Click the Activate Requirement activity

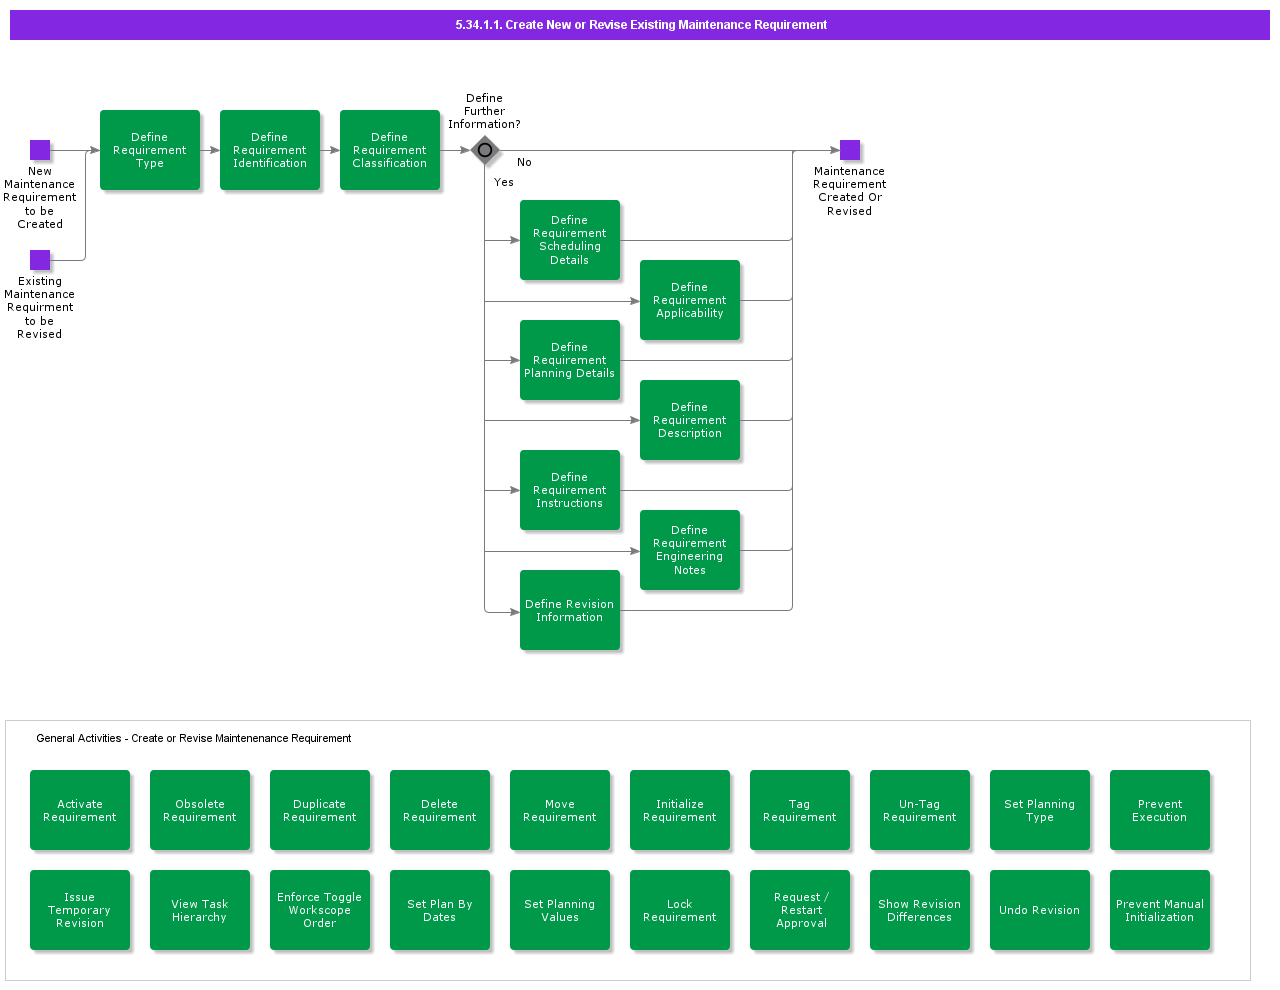(x=80, y=810)
